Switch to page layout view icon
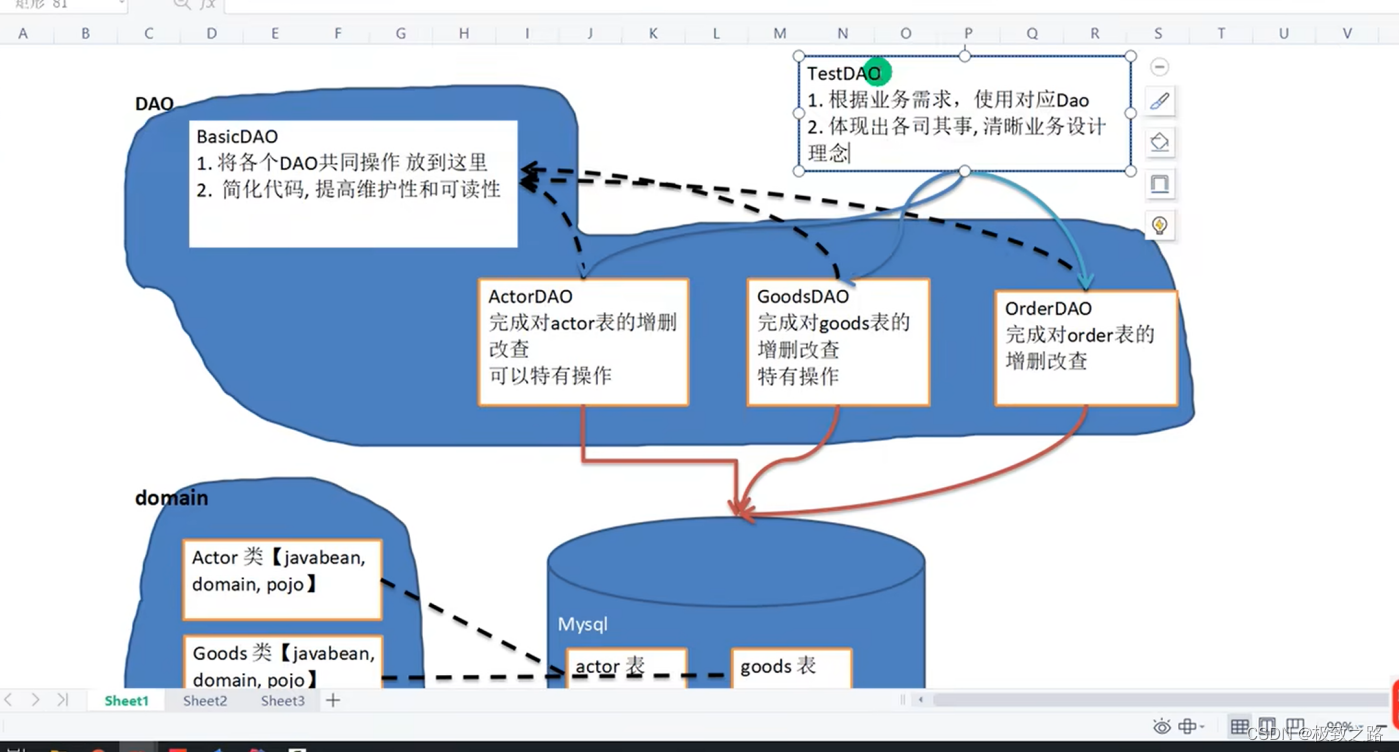1399x752 pixels. tap(1267, 727)
